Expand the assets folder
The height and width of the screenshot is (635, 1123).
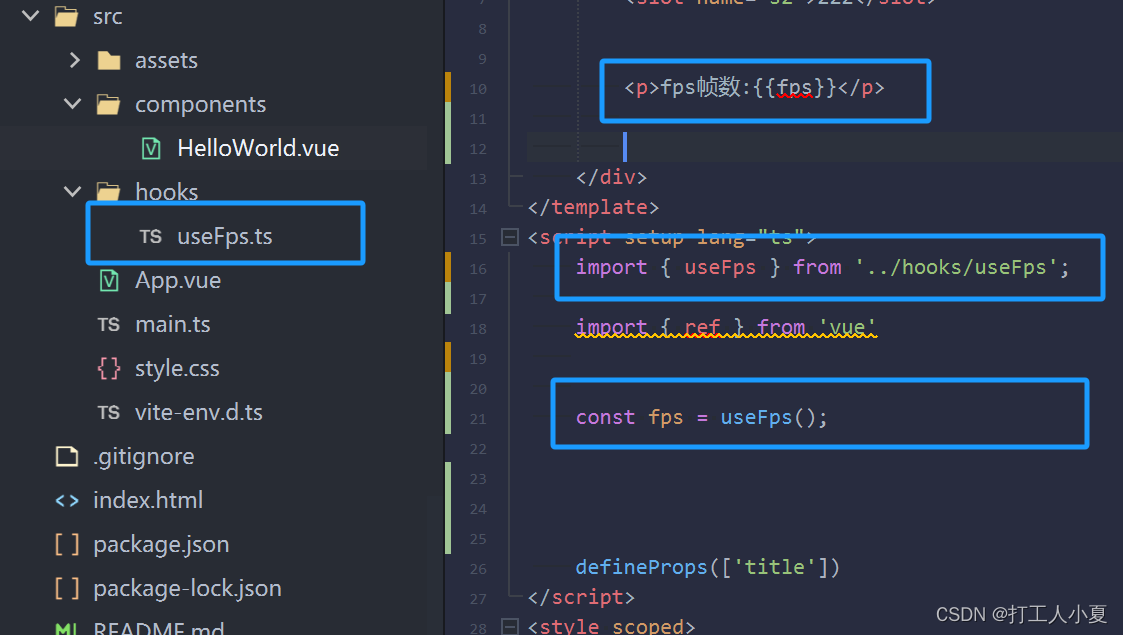click(x=73, y=59)
